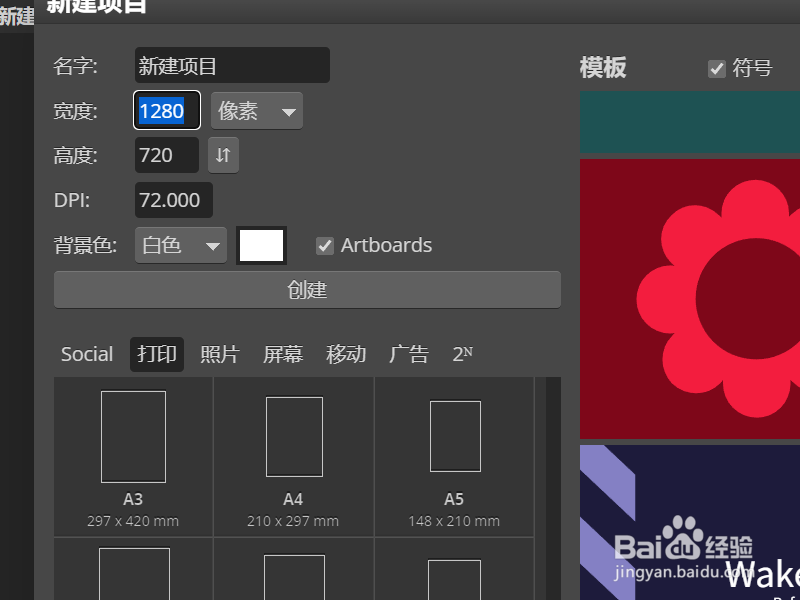Click the preset list scrollbar
The height and width of the screenshot is (600, 800).
[x=553, y=489]
